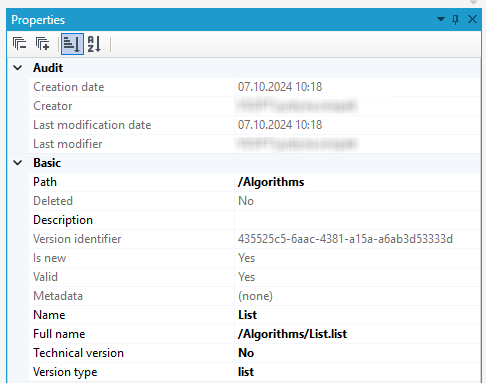
Task: Select the Basic category header
Action: pyautogui.click(x=47, y=163)
